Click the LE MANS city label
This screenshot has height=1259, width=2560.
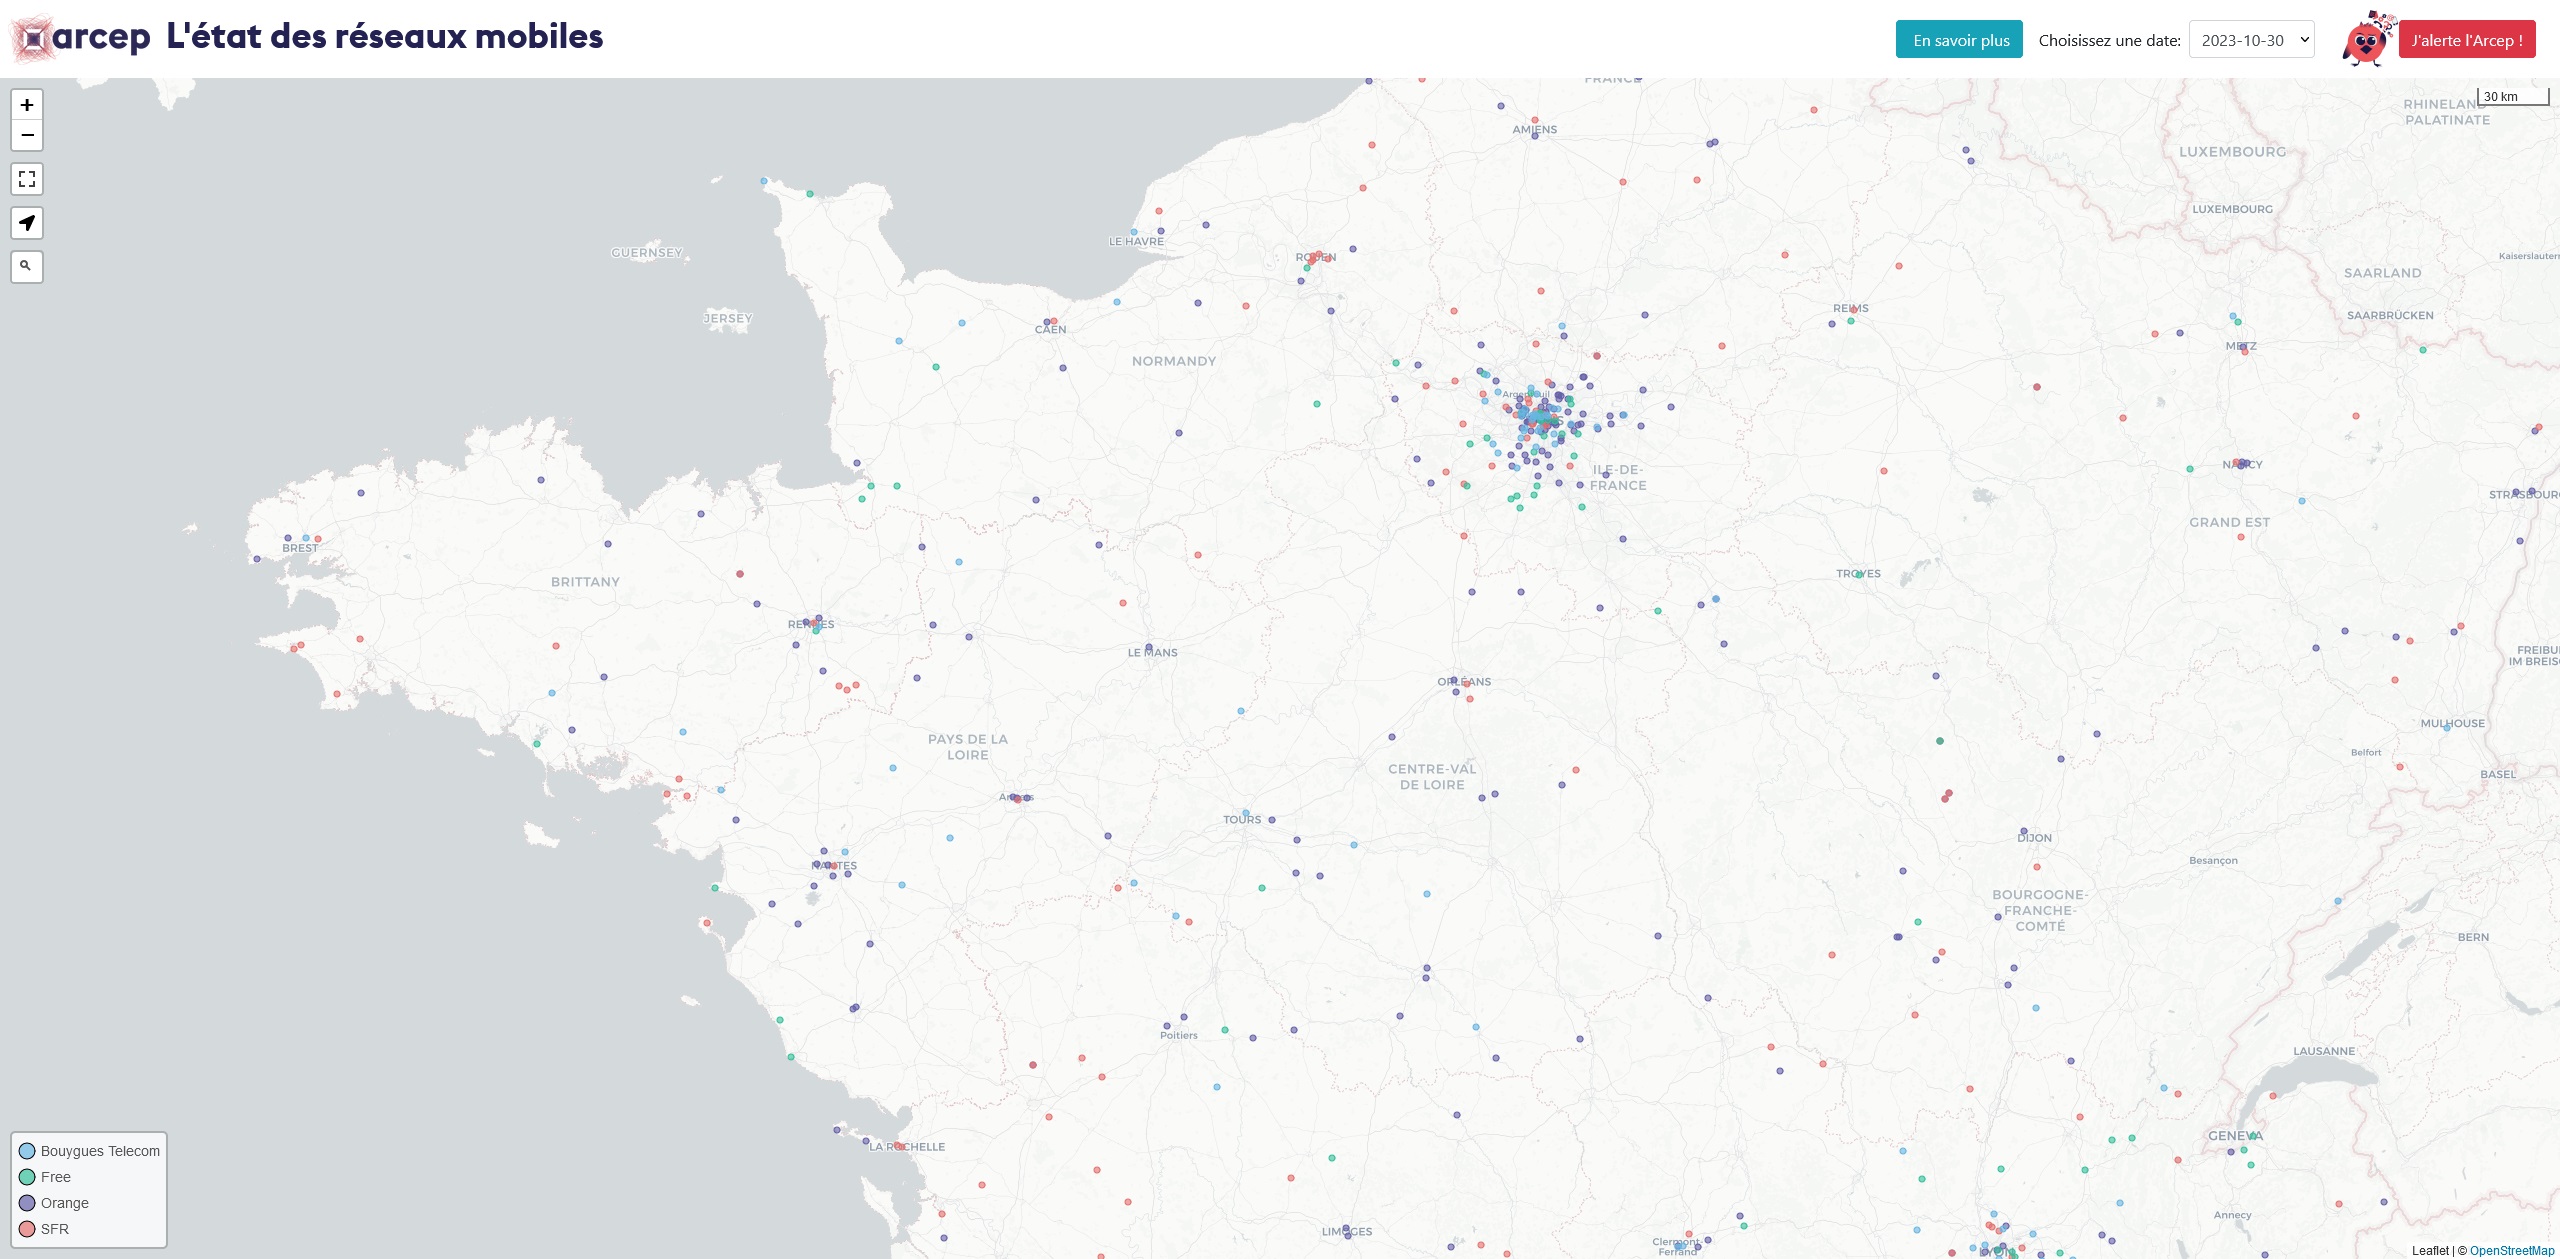[x=1152, y=652]
